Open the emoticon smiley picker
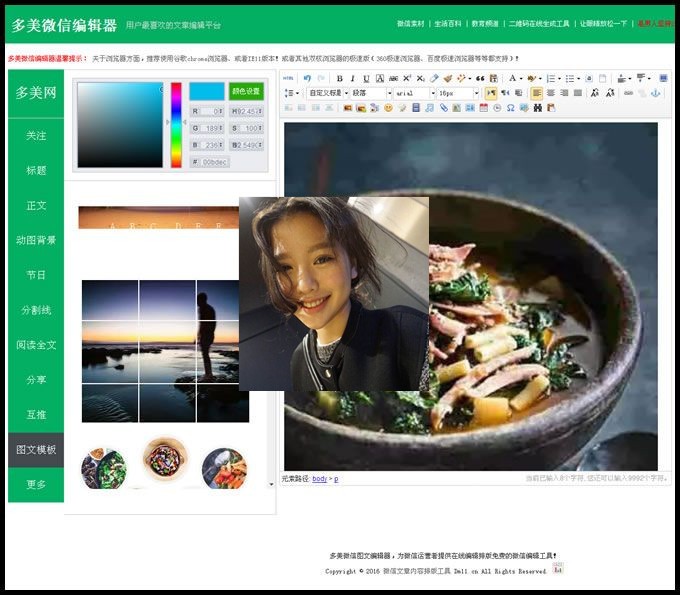The height and width of the screenshot is (595, 680). [x=388, y=108]
